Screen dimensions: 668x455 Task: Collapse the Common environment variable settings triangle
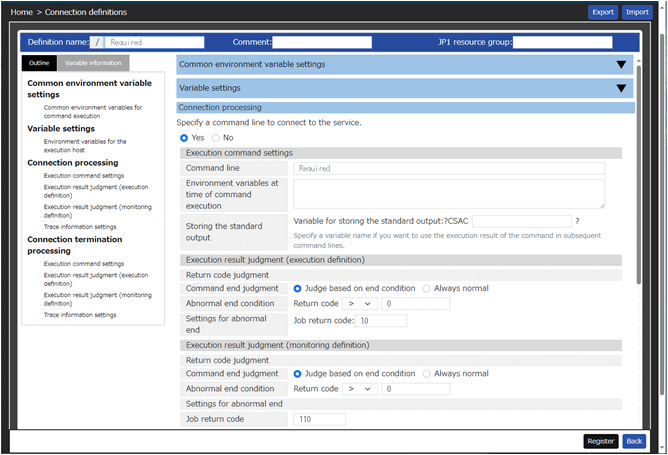622,64
